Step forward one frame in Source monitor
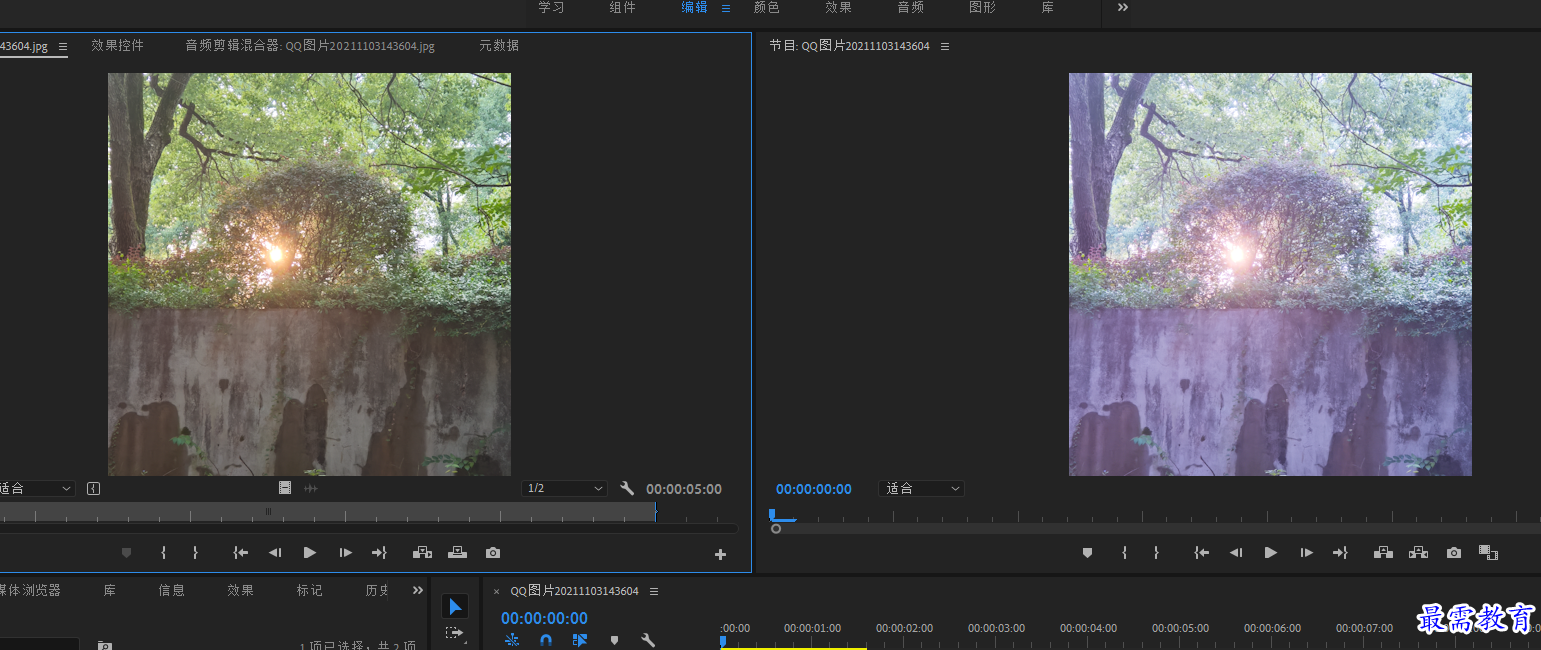The height and width of the screenshot is (650, 1541). [345, 552]
